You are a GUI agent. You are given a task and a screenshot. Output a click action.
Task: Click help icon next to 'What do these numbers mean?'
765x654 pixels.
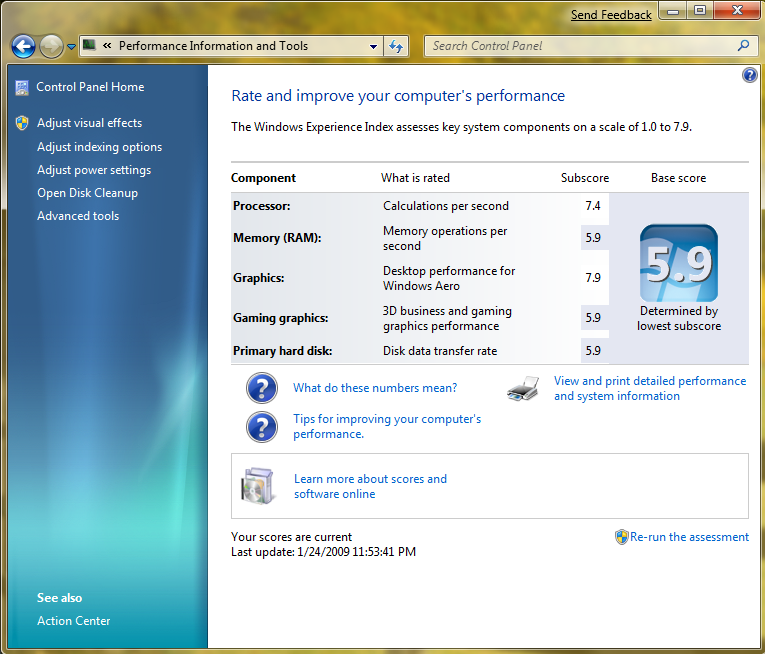click(262, 388)
